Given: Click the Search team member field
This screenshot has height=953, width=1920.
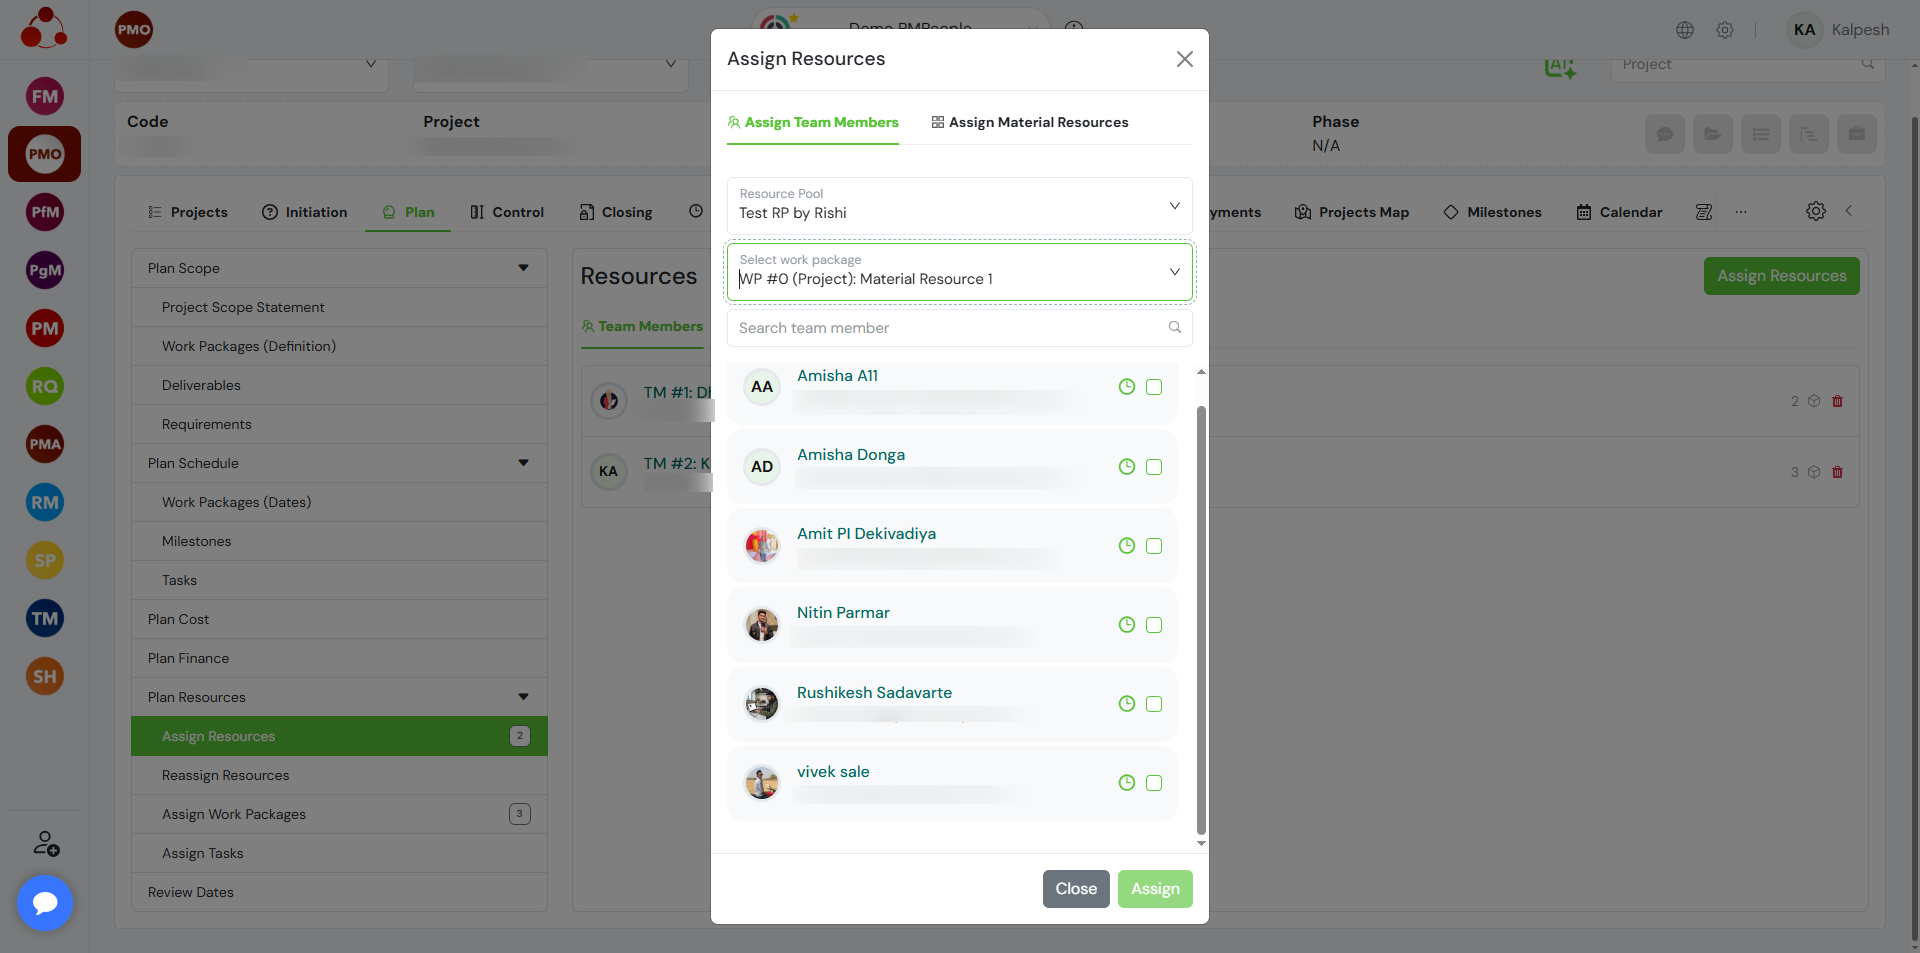Looking at the screenshot, I should [959, 328].
